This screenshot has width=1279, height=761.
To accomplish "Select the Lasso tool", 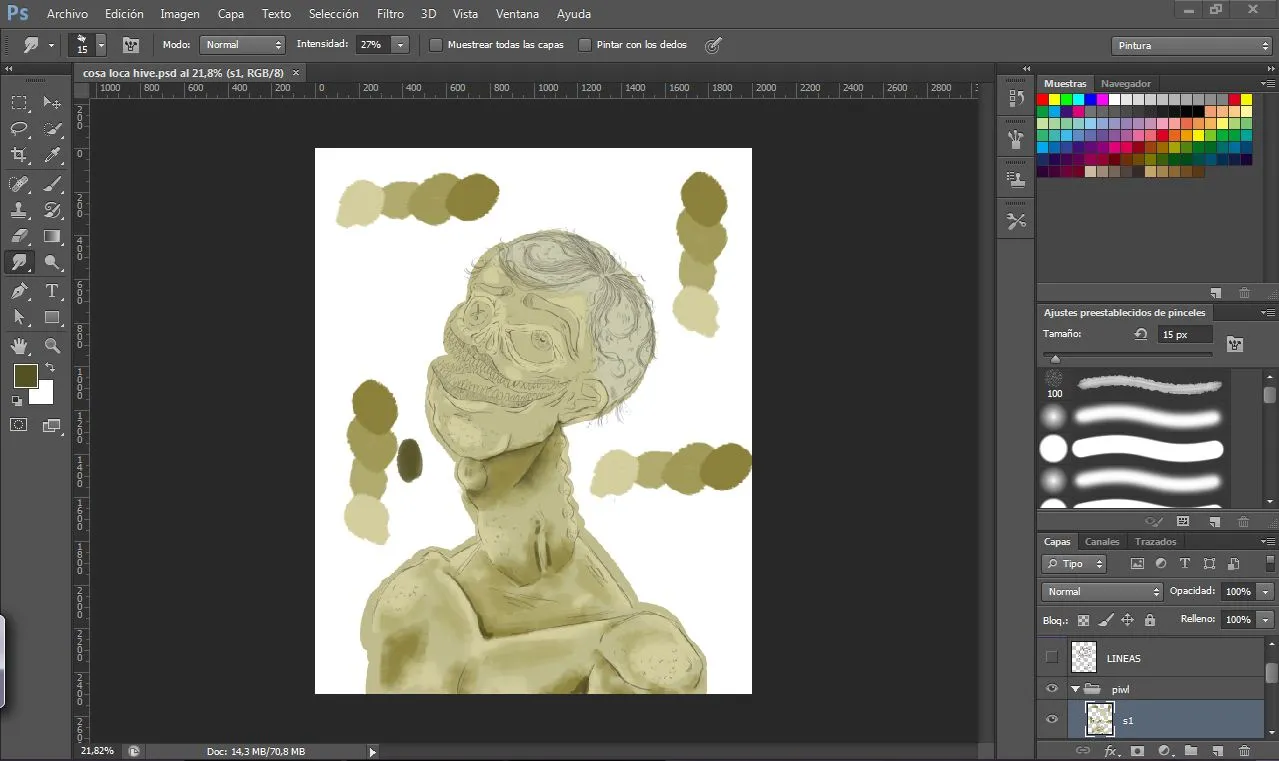I will pos(19,128).
